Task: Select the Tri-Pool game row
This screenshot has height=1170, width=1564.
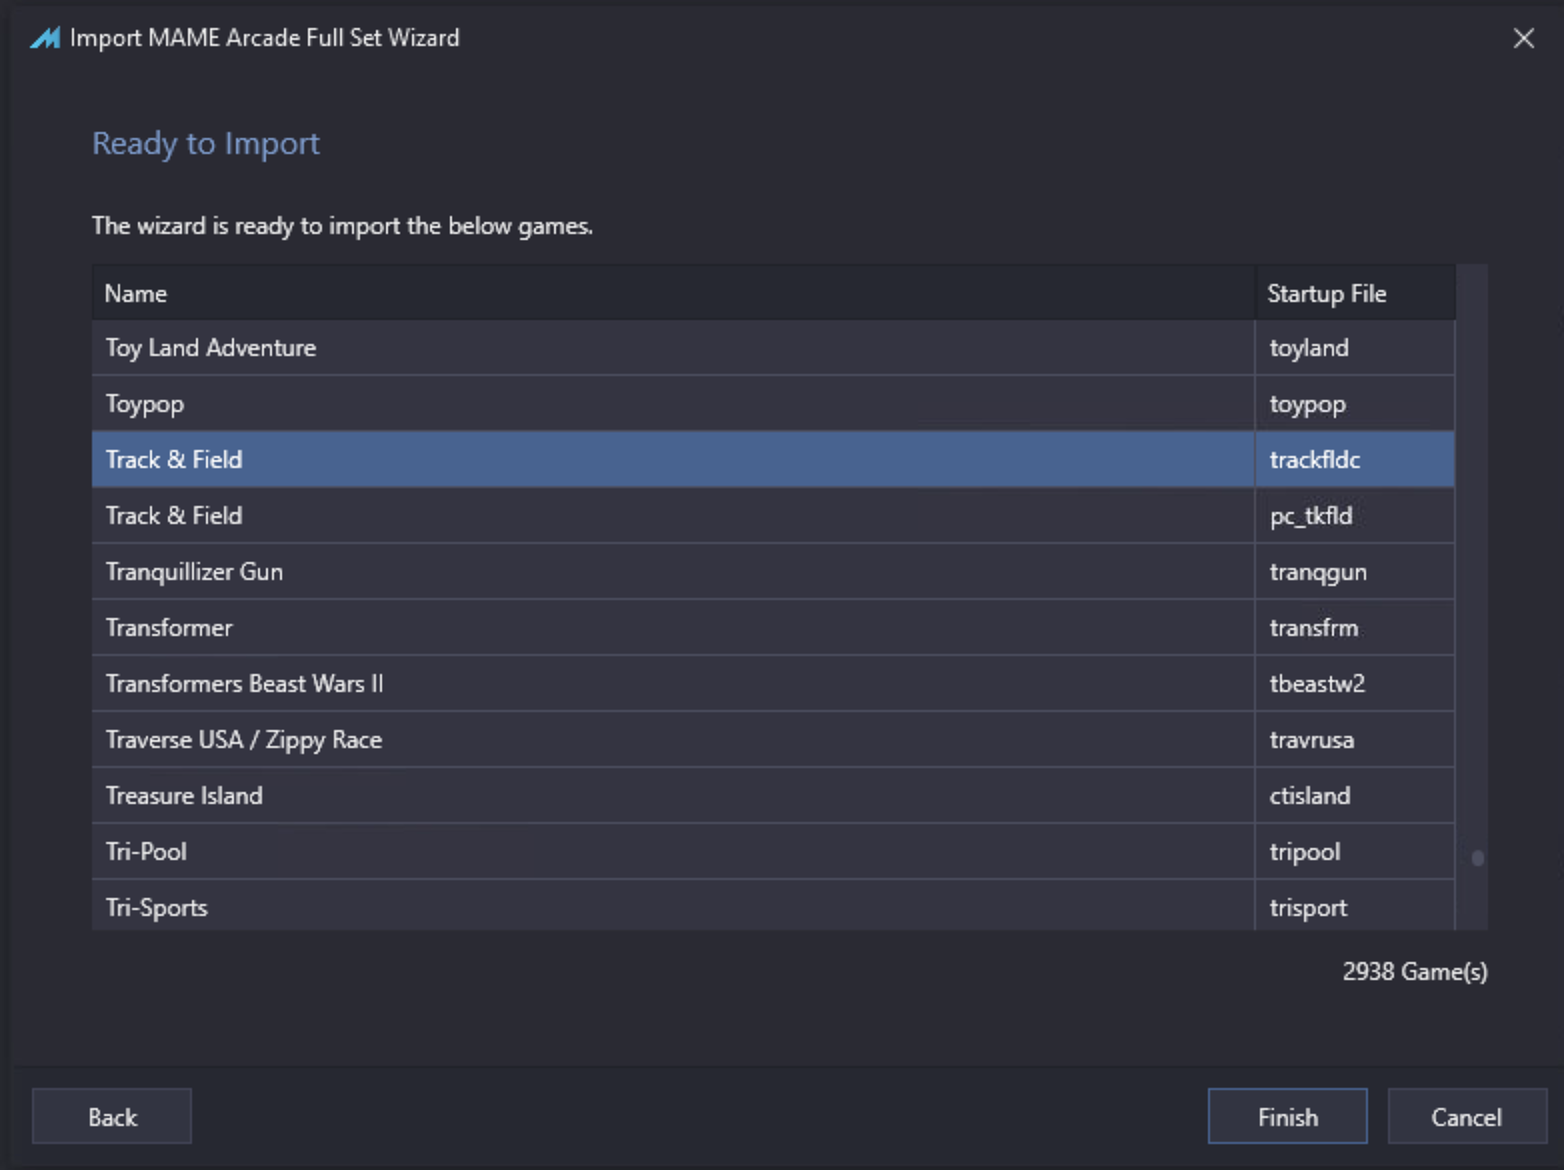Action: tap(773, 852)
